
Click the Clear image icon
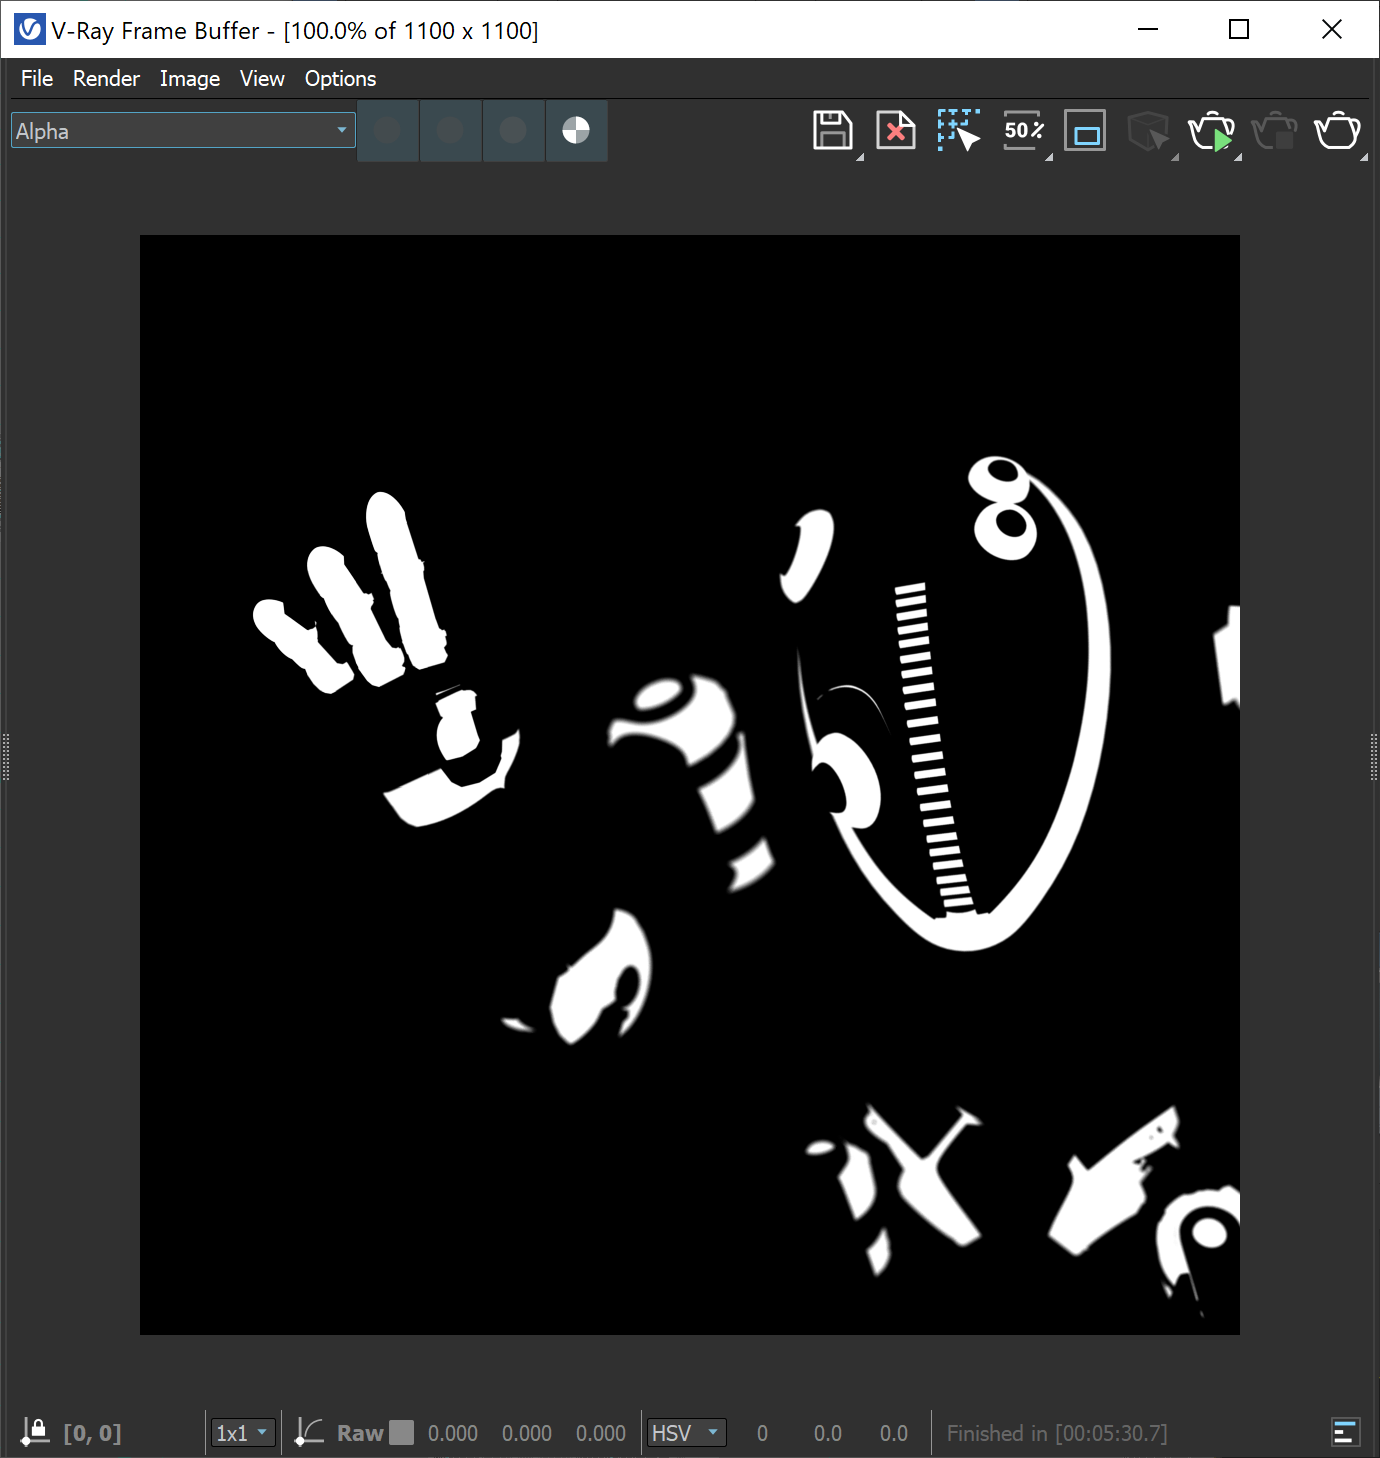point(895,130)
